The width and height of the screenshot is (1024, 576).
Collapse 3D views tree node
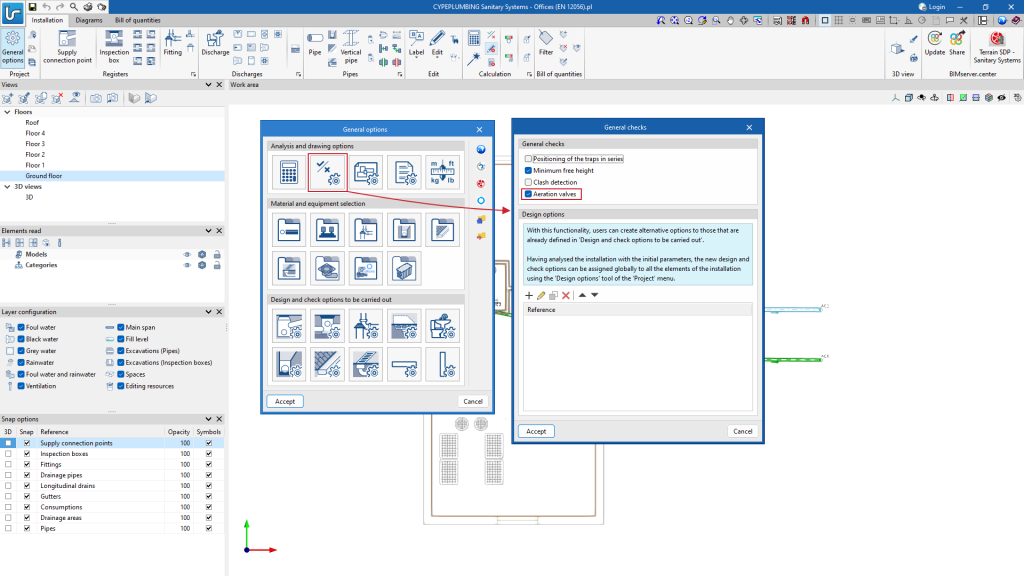[7, 187]
